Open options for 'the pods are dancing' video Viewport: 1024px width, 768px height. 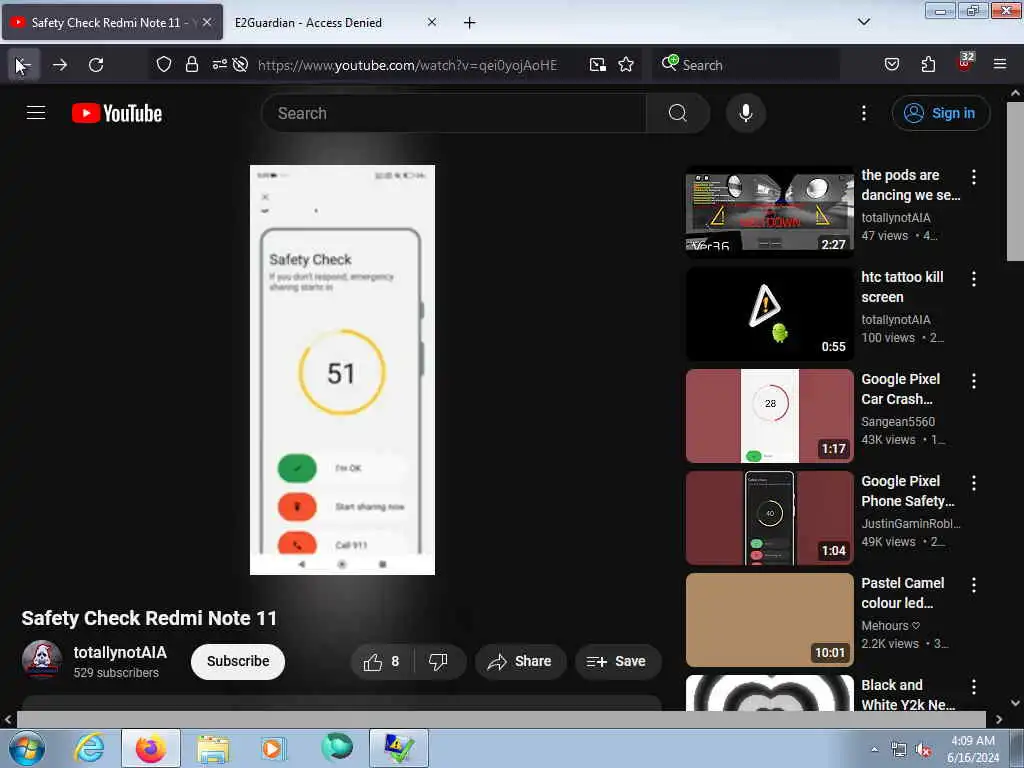tap(974, 176)
